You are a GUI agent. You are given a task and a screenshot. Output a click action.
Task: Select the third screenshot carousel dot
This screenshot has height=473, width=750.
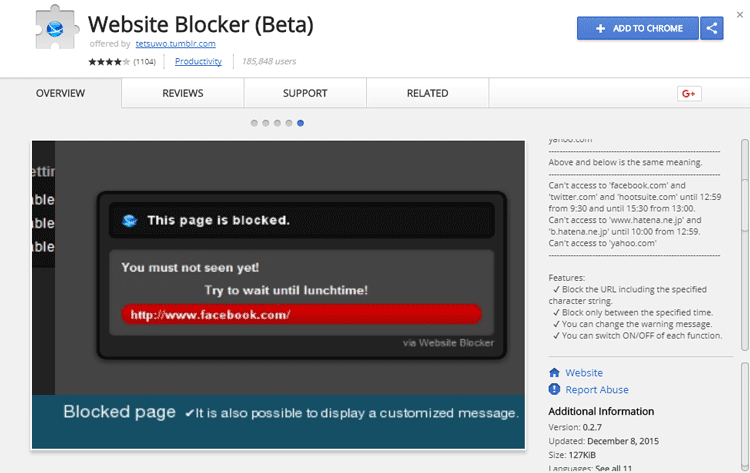tap(277, 123)
